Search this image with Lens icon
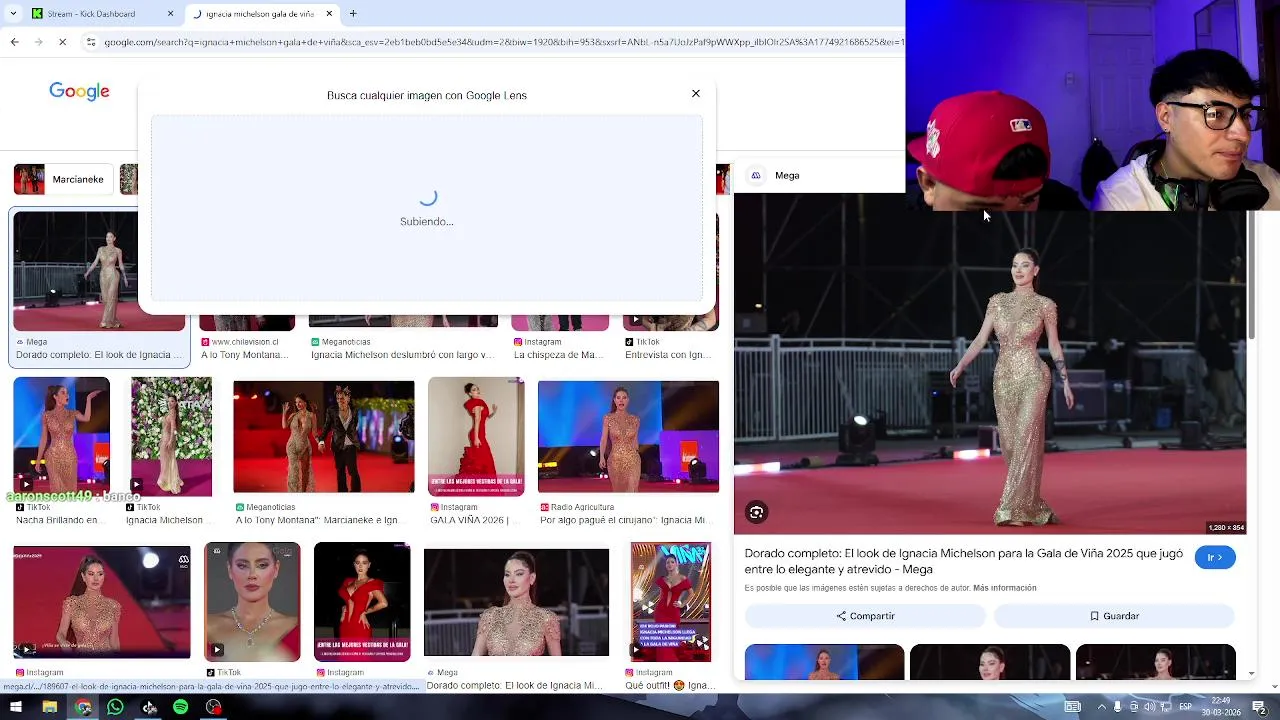This screenshot has width=1280, height=720. (x=757, y=513)
